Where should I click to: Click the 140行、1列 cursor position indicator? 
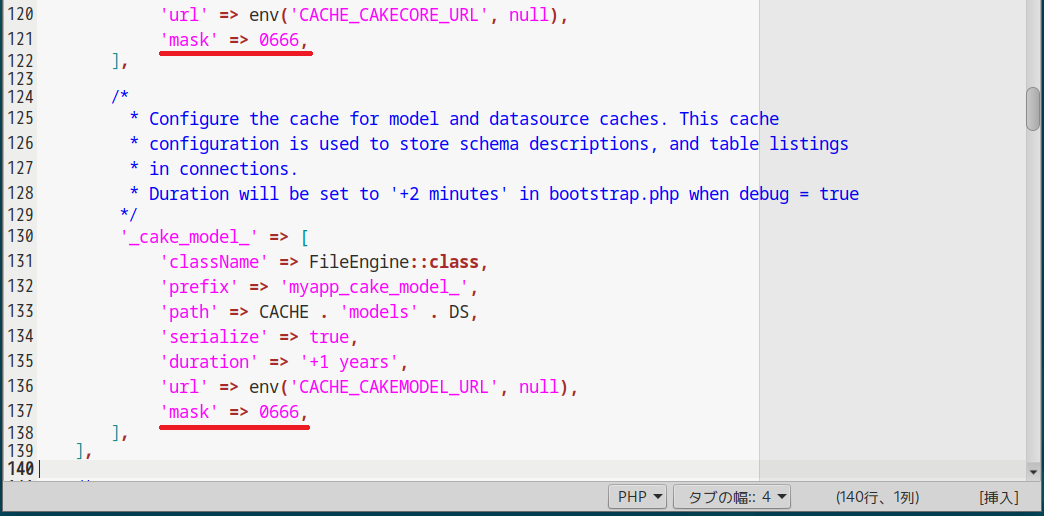click(x=877, y=497)
